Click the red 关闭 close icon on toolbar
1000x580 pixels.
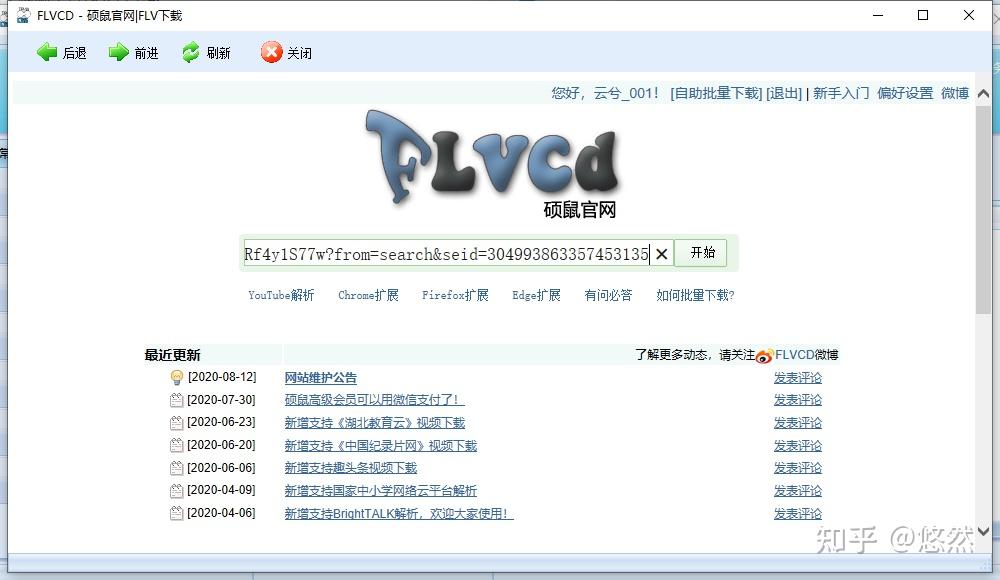[x=271, y=53]
